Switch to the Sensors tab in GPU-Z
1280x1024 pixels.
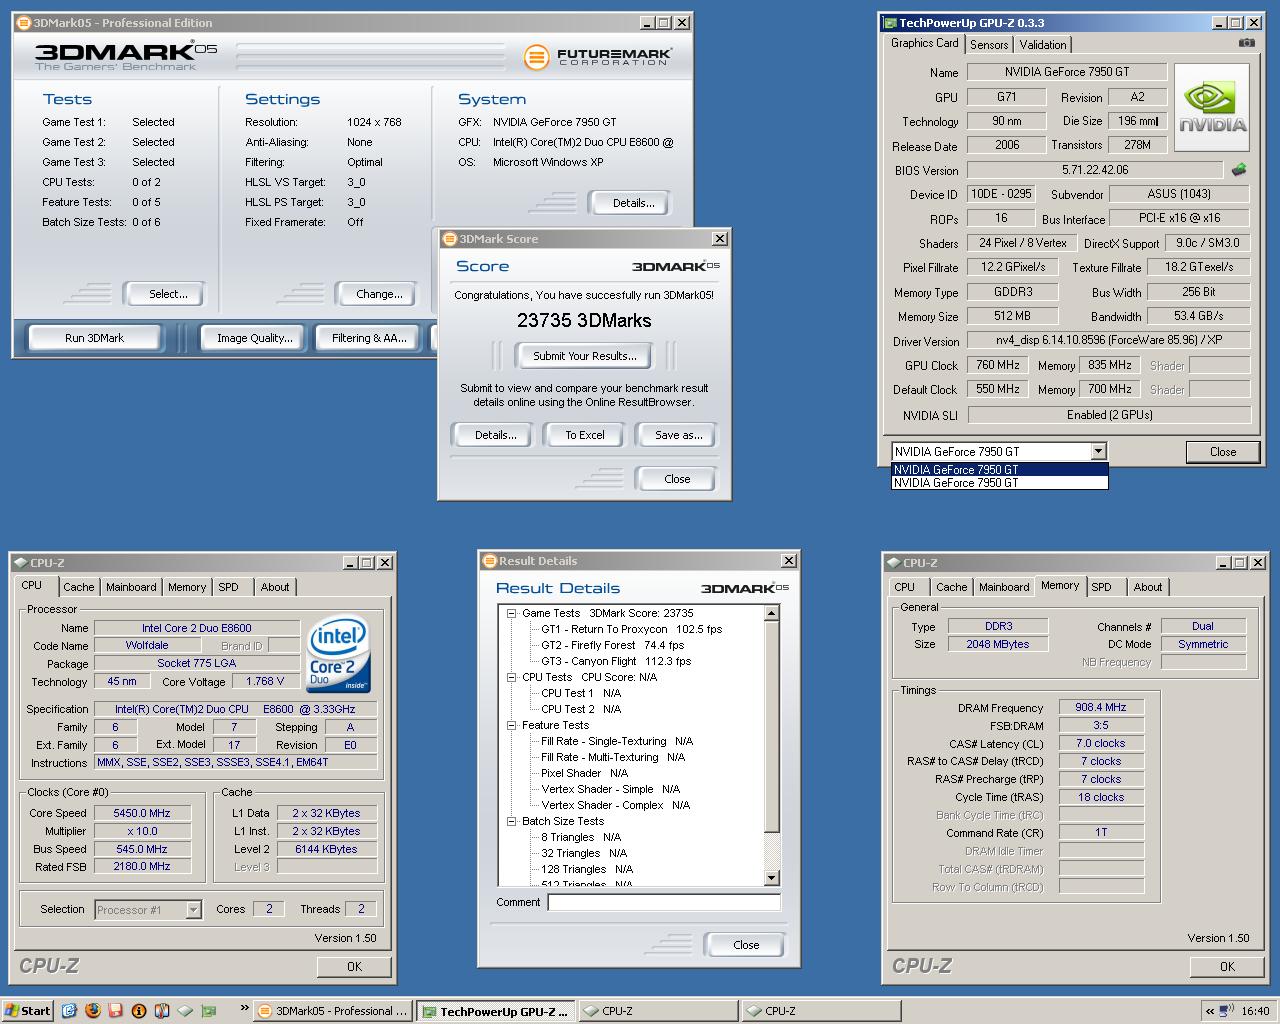(x=989, y=44)
